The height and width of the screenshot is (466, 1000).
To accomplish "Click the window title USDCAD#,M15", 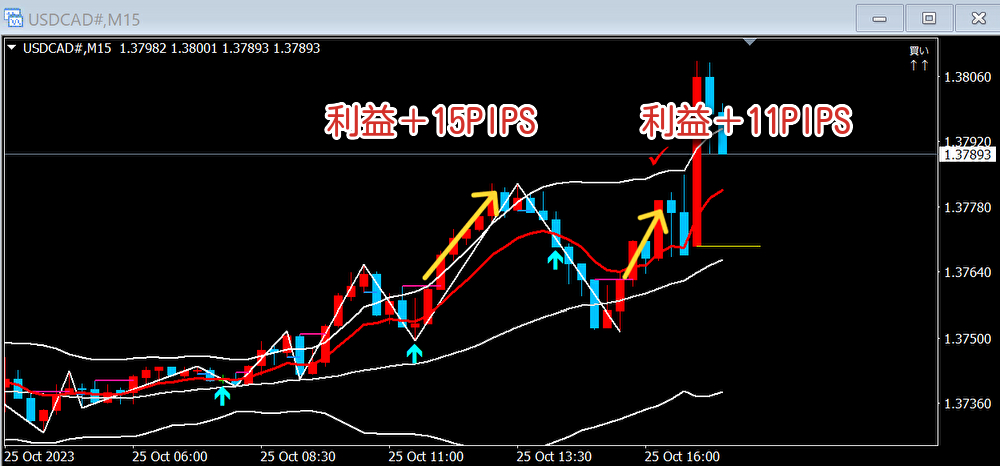I will [84, 20].
